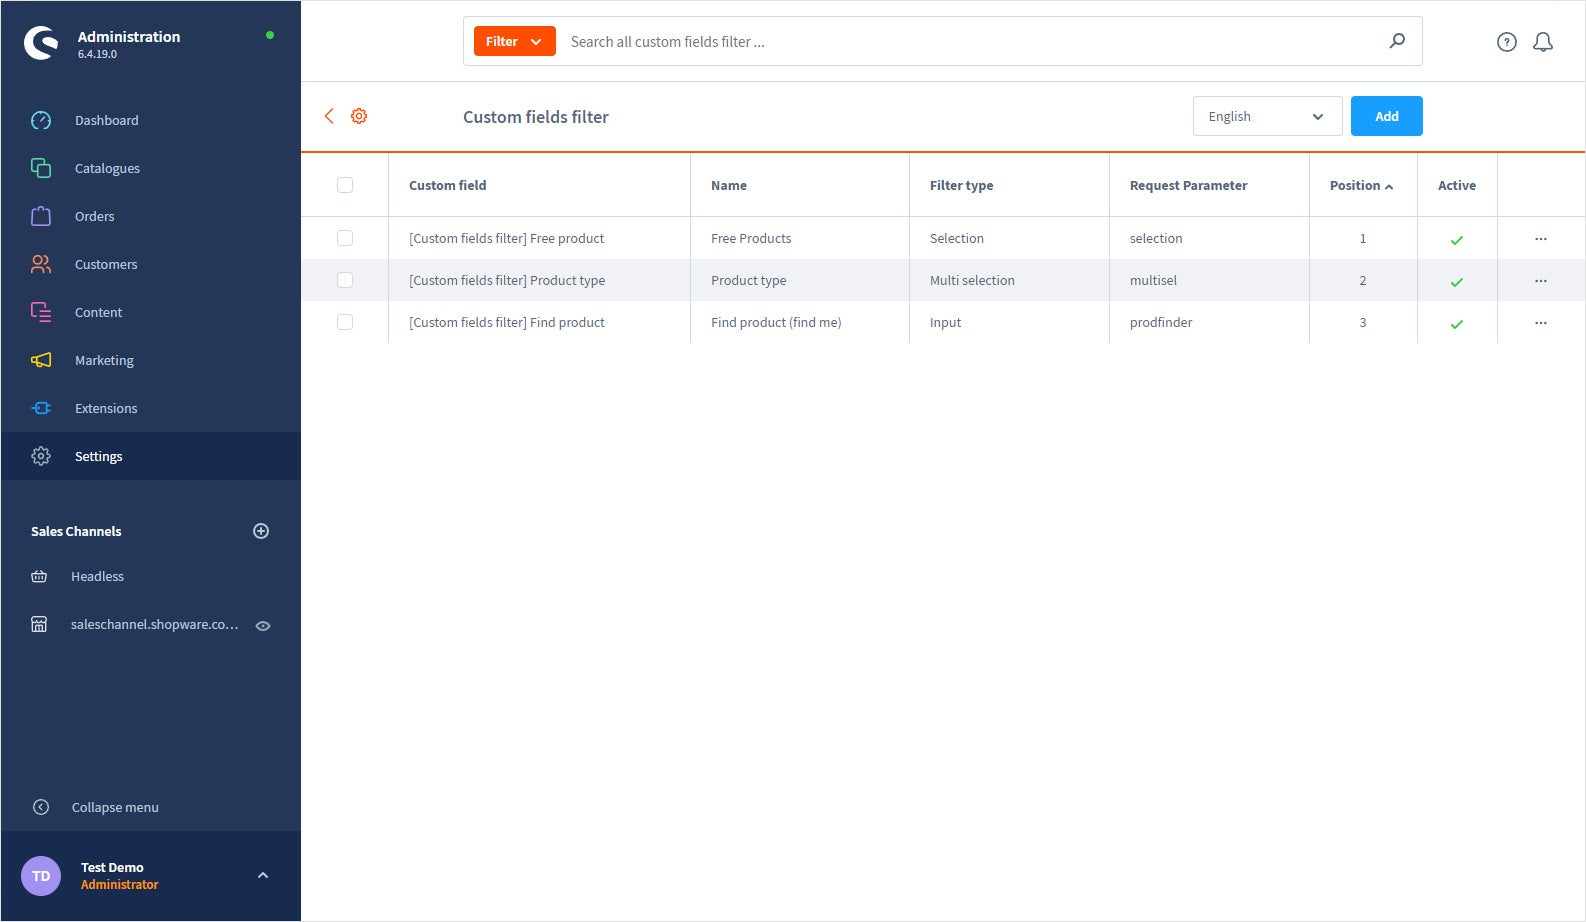The height and width of the screenshot is (922, 1586).
Task: Open the English language dropdown
Action: point(1267,116)
